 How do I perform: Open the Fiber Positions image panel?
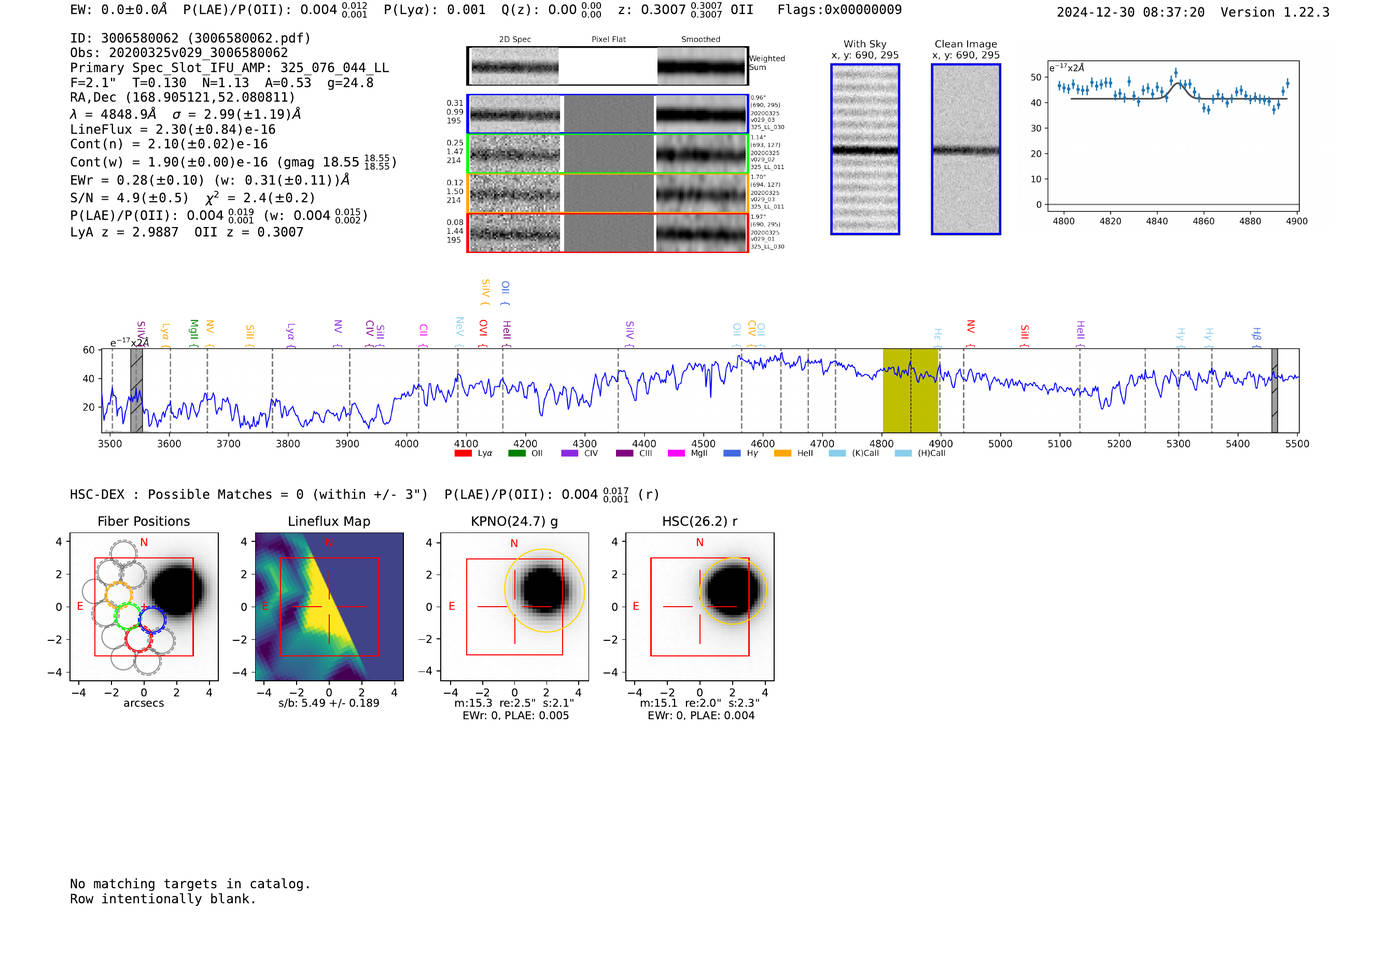tap(144, 607)
